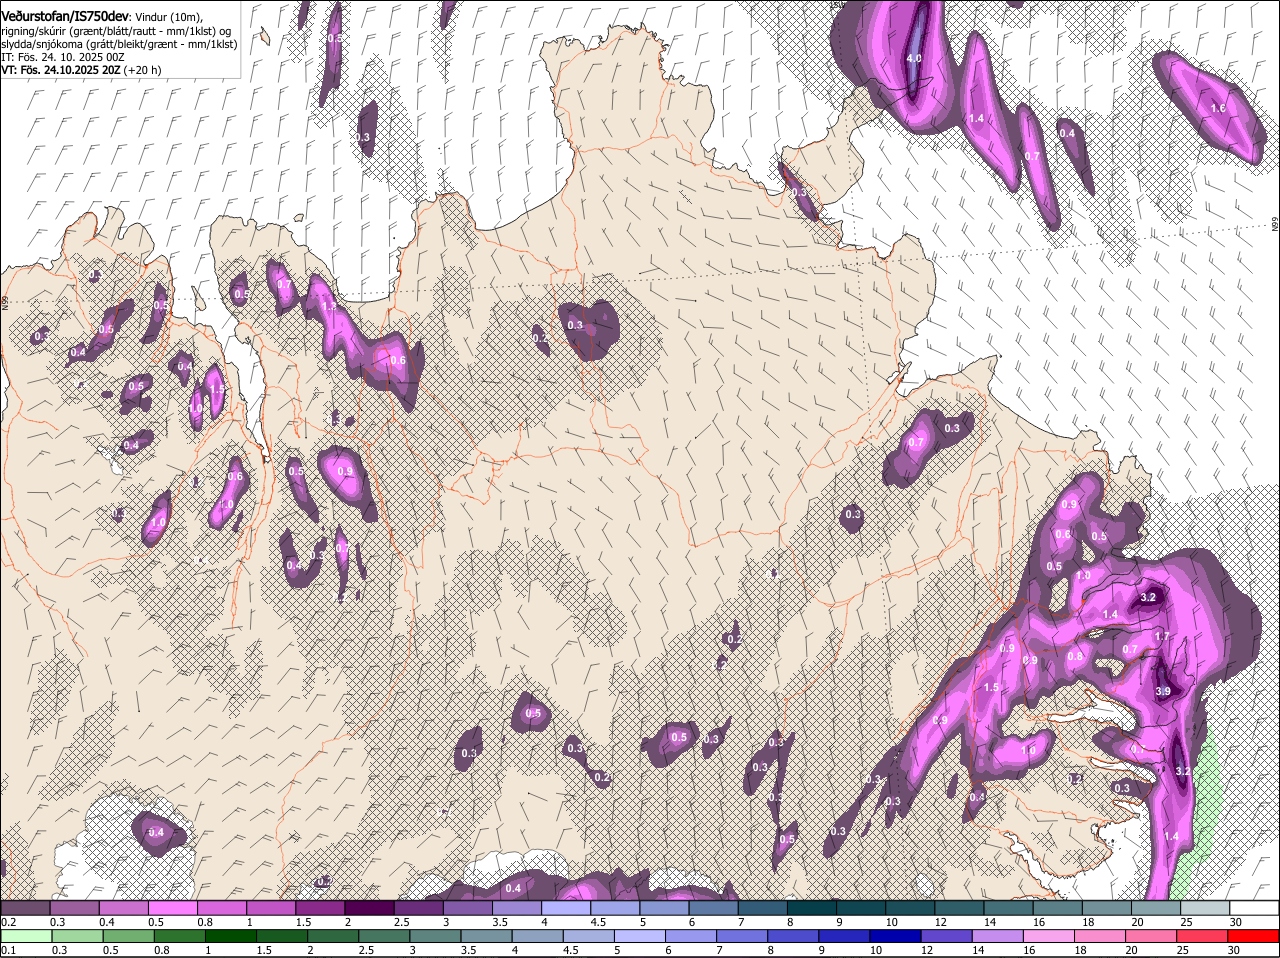1280x958 pixels.
Task: Pick the grey-green swatch for 3–3.5 on green scale
Action: point(435,936)
